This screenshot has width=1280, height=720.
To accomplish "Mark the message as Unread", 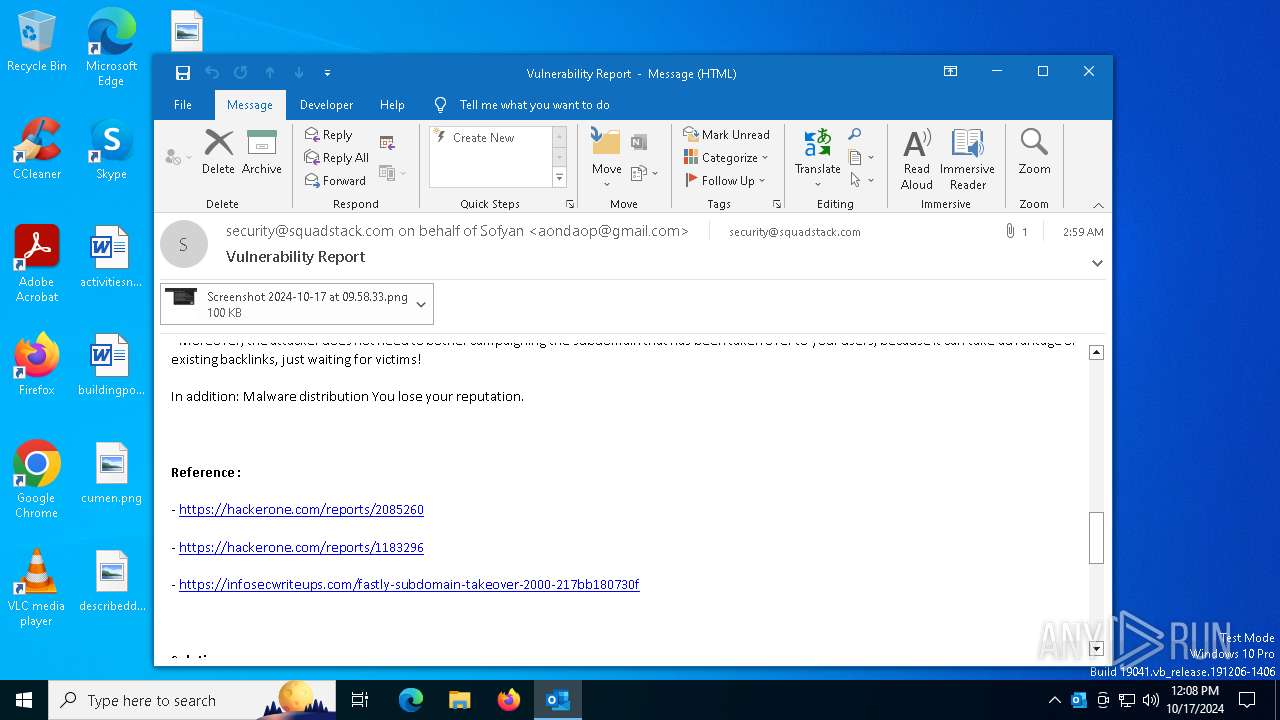I will point(726,135).
